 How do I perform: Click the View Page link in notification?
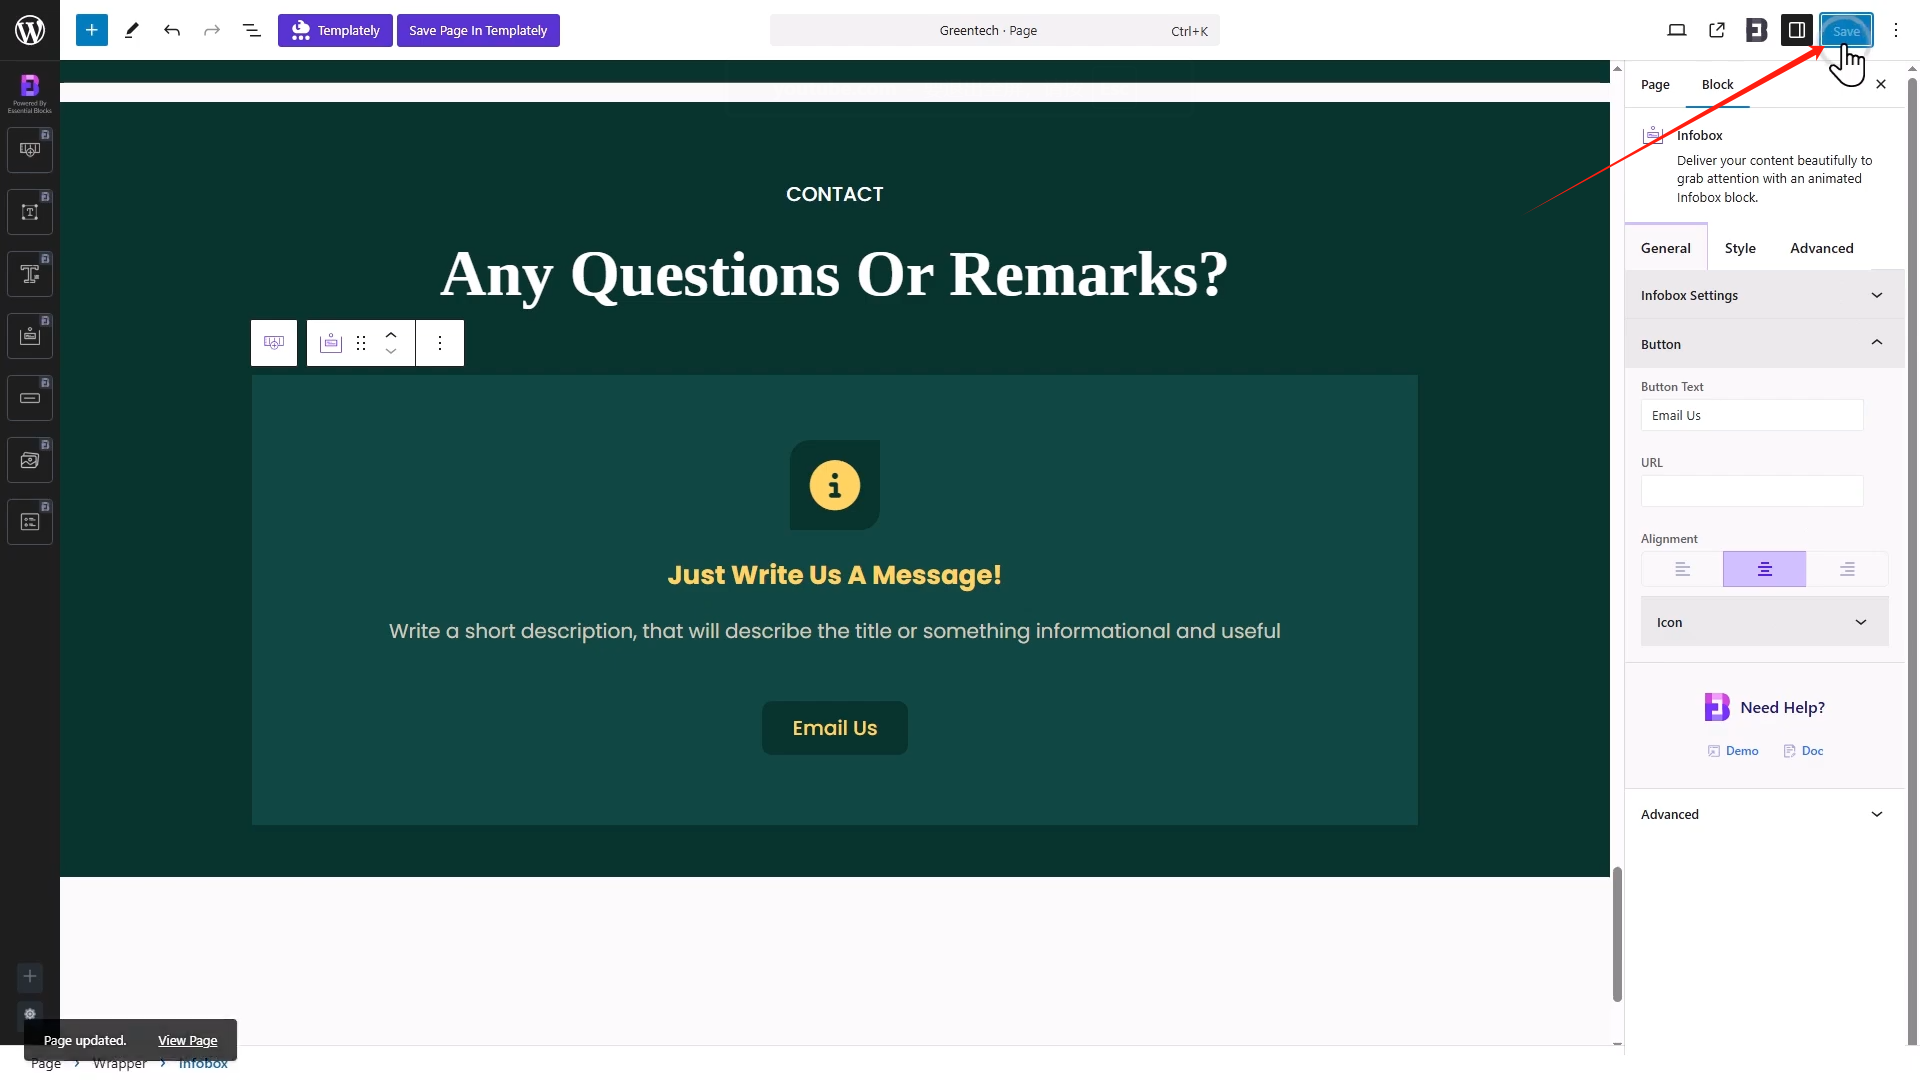pos(187,1040)
